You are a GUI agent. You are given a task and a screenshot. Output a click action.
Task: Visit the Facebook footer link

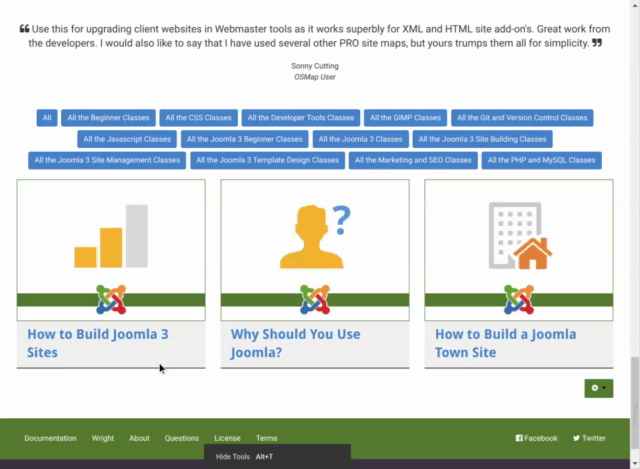(x=536, y=438)
